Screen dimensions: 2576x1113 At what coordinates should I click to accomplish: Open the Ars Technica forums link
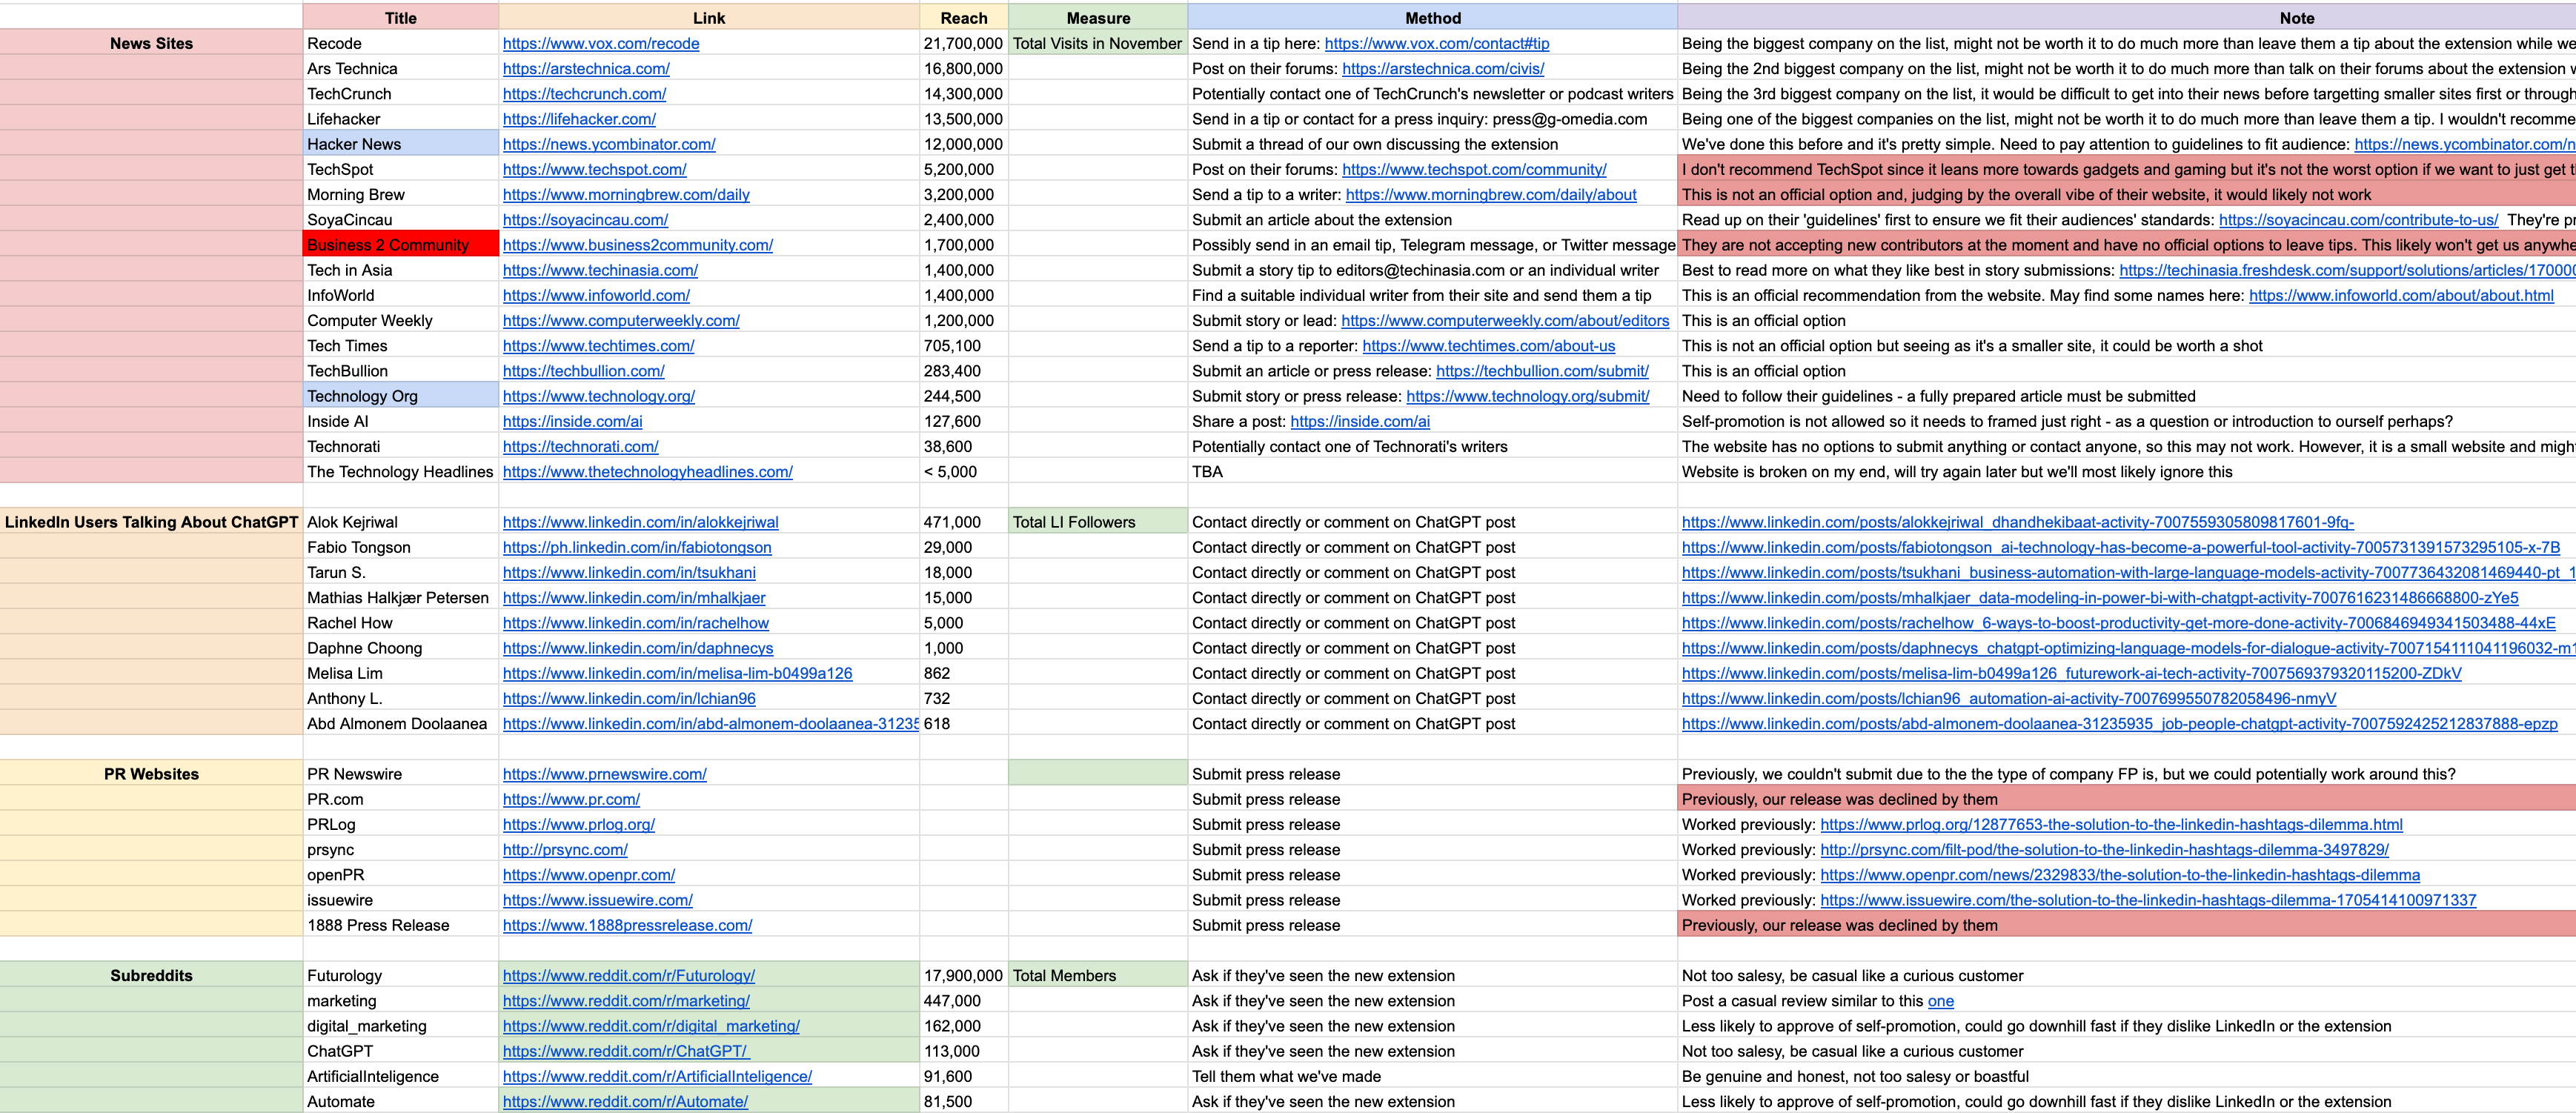pyautogui.click(x=1442, y=68)
